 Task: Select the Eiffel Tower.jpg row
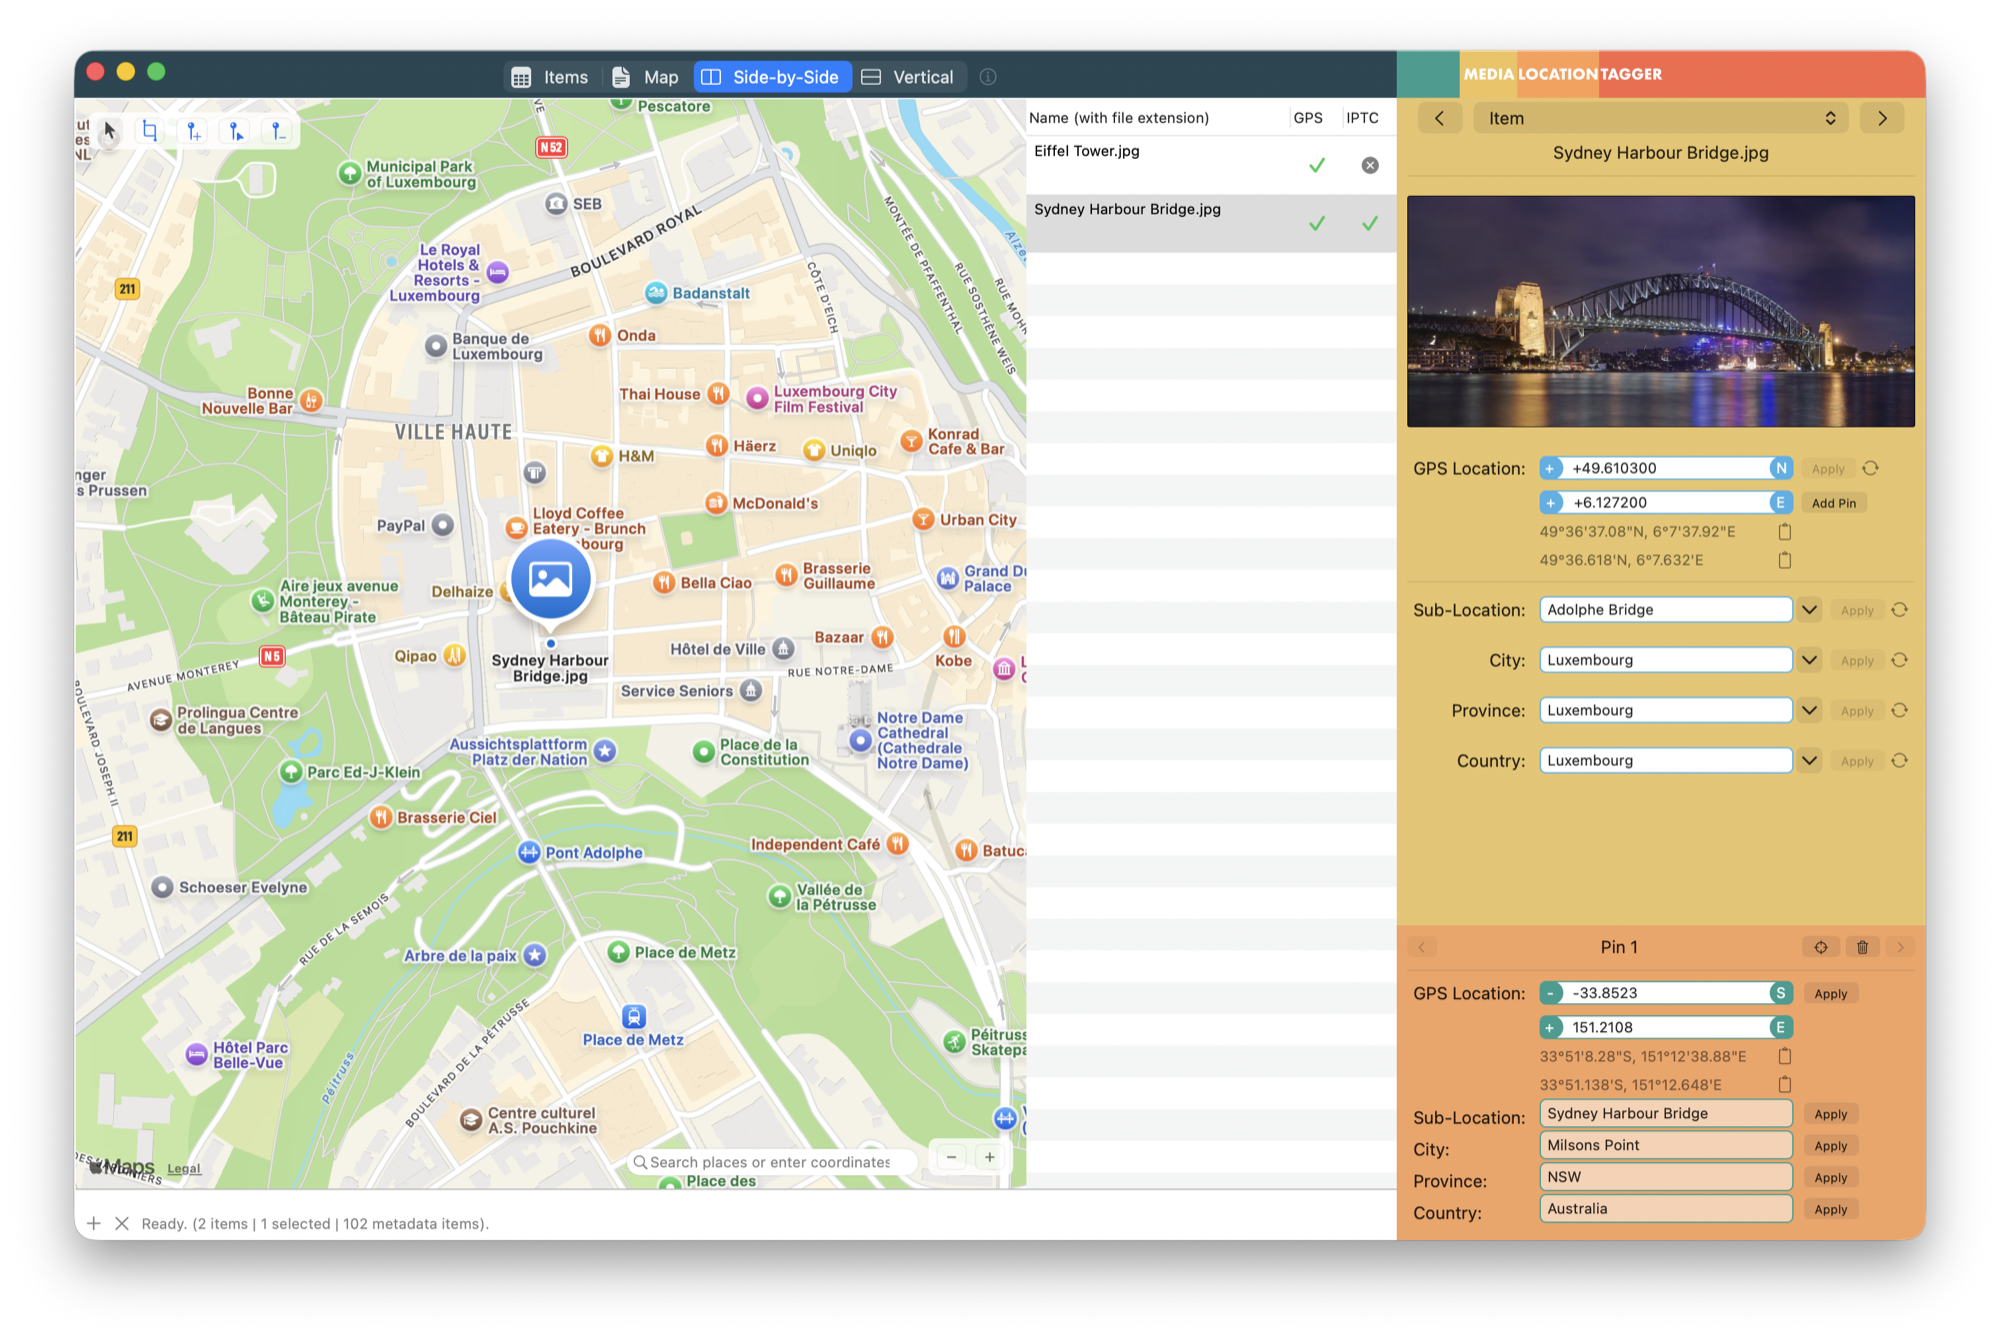[1211, 165]
